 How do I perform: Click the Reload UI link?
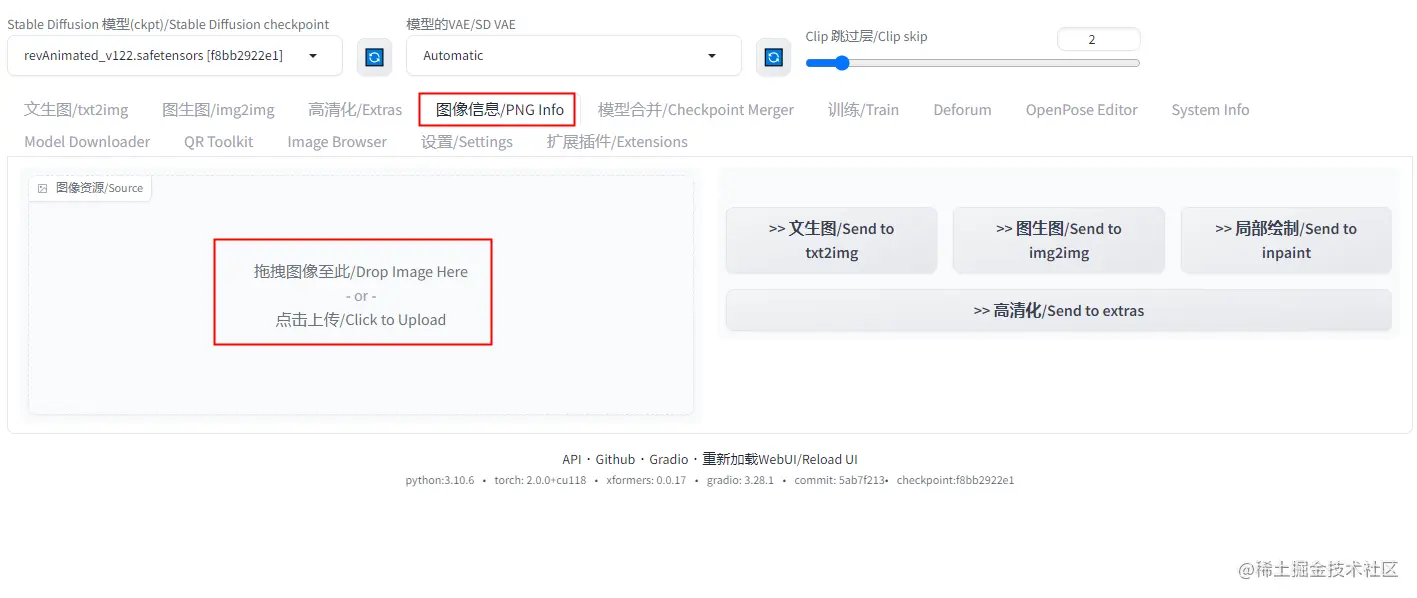point(780,460)
